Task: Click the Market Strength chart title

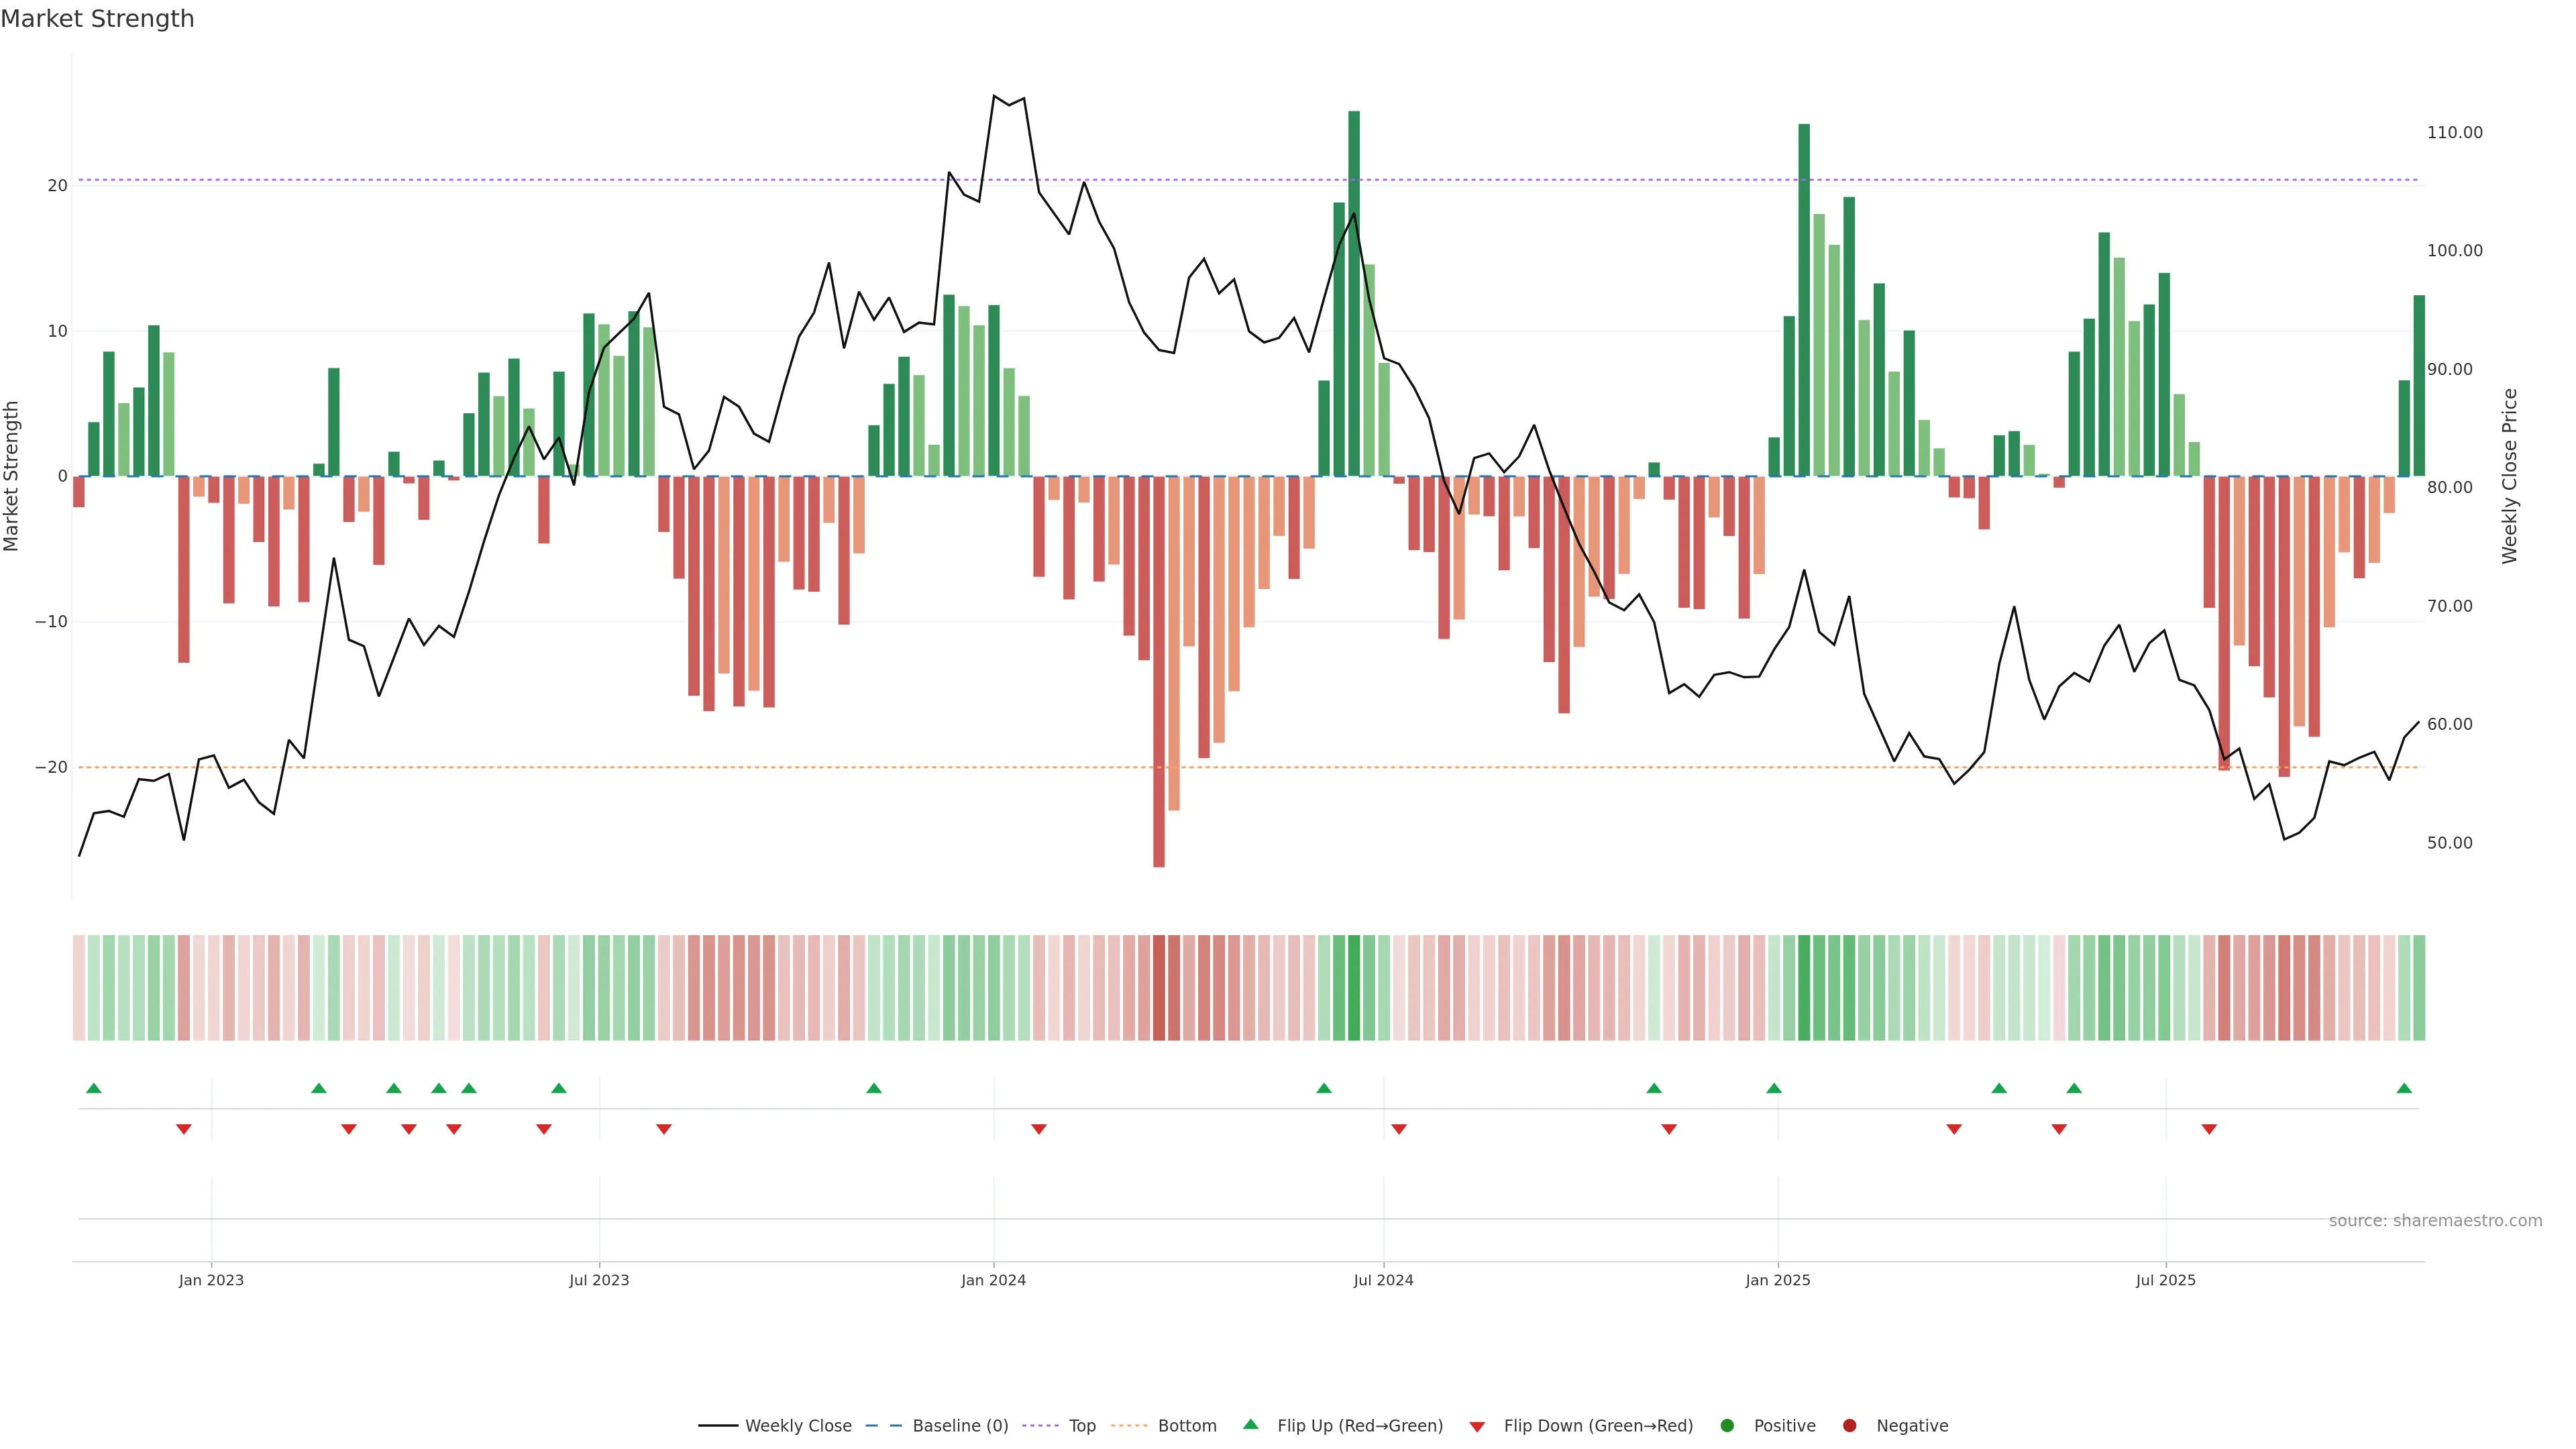Action: (x=97, y=19)
